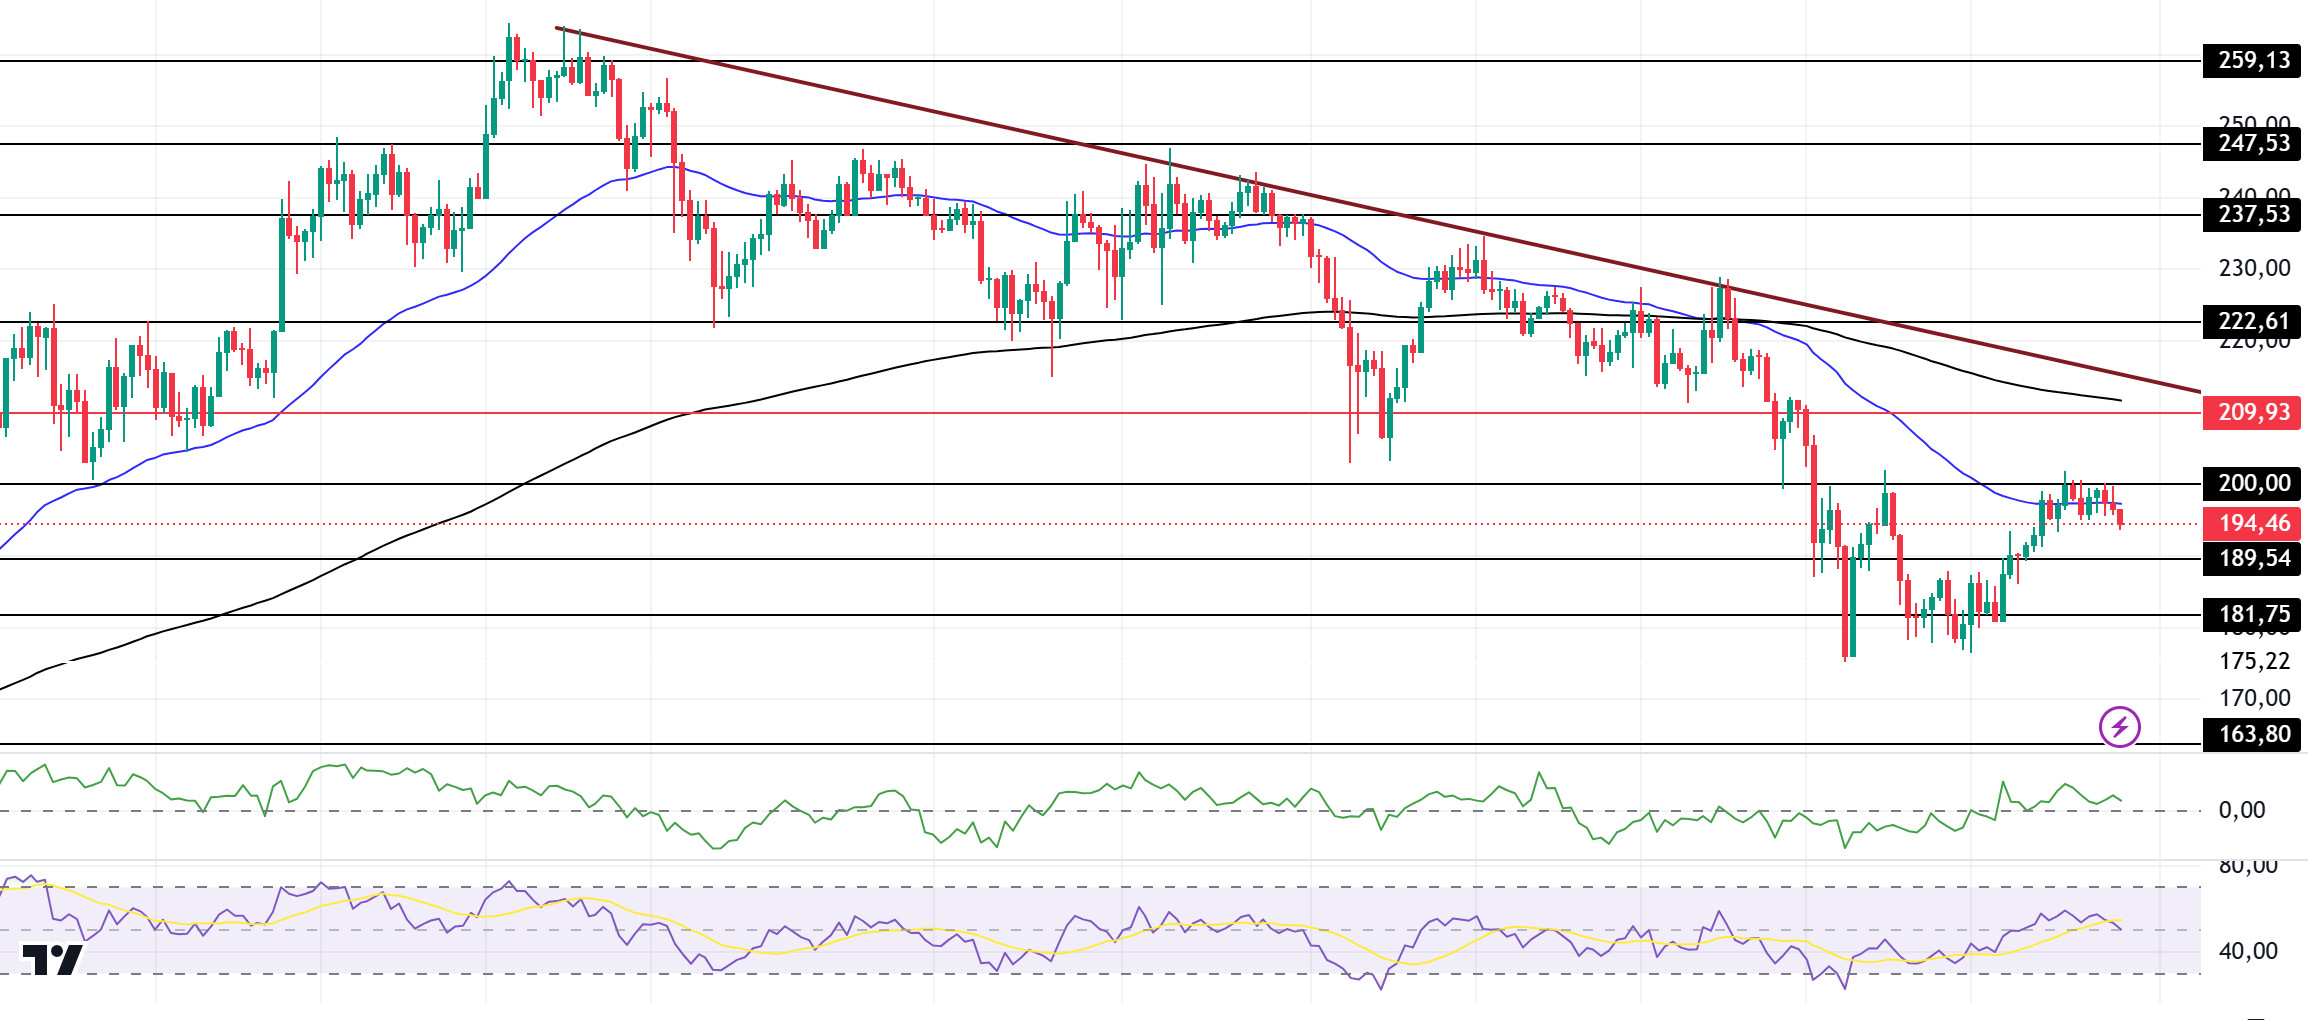The width and height of the screenshot is (2308, 1020).
Task: Click the TradingView logo icon
Action: tap(52, 960)
